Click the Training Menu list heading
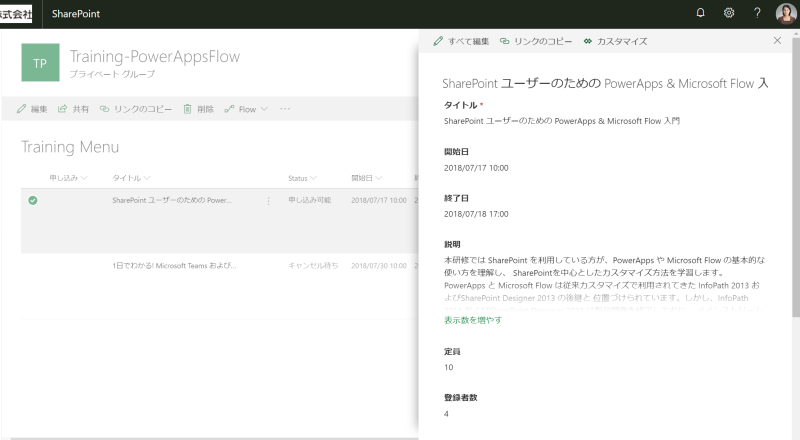This screenshot has width=800, height=440. (70, 147)
